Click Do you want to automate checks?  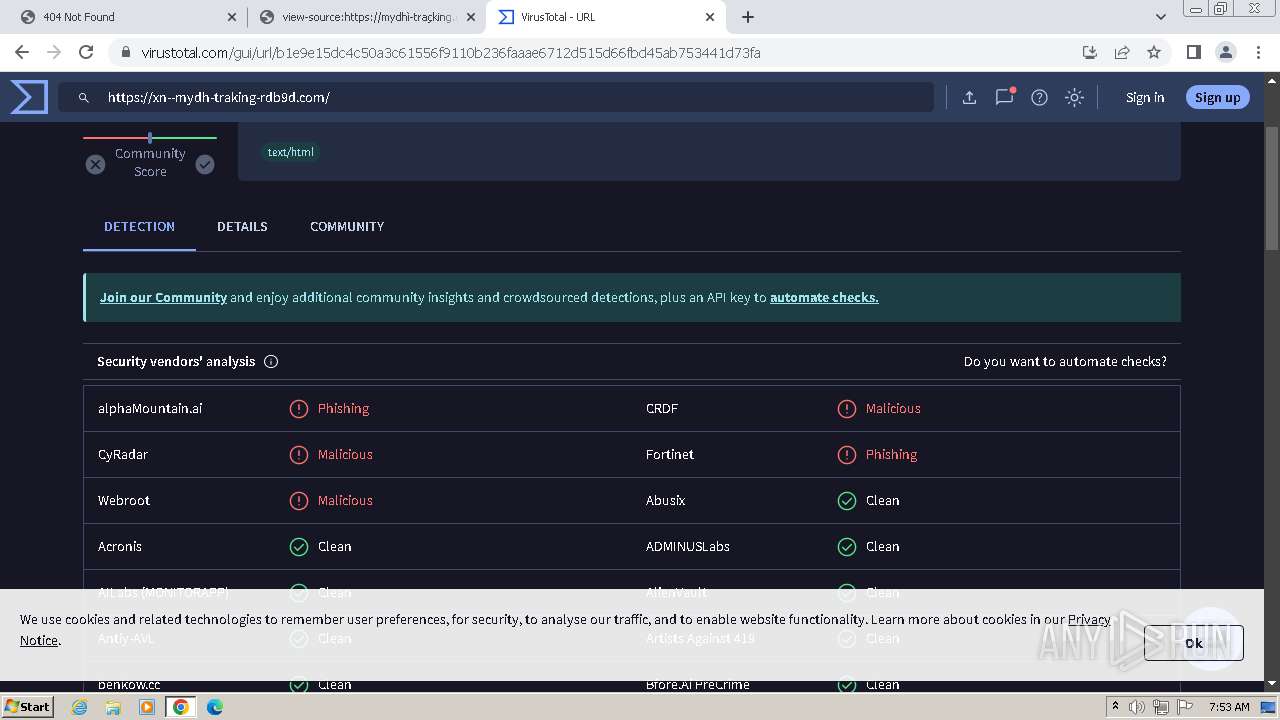tap(1065, 361)
